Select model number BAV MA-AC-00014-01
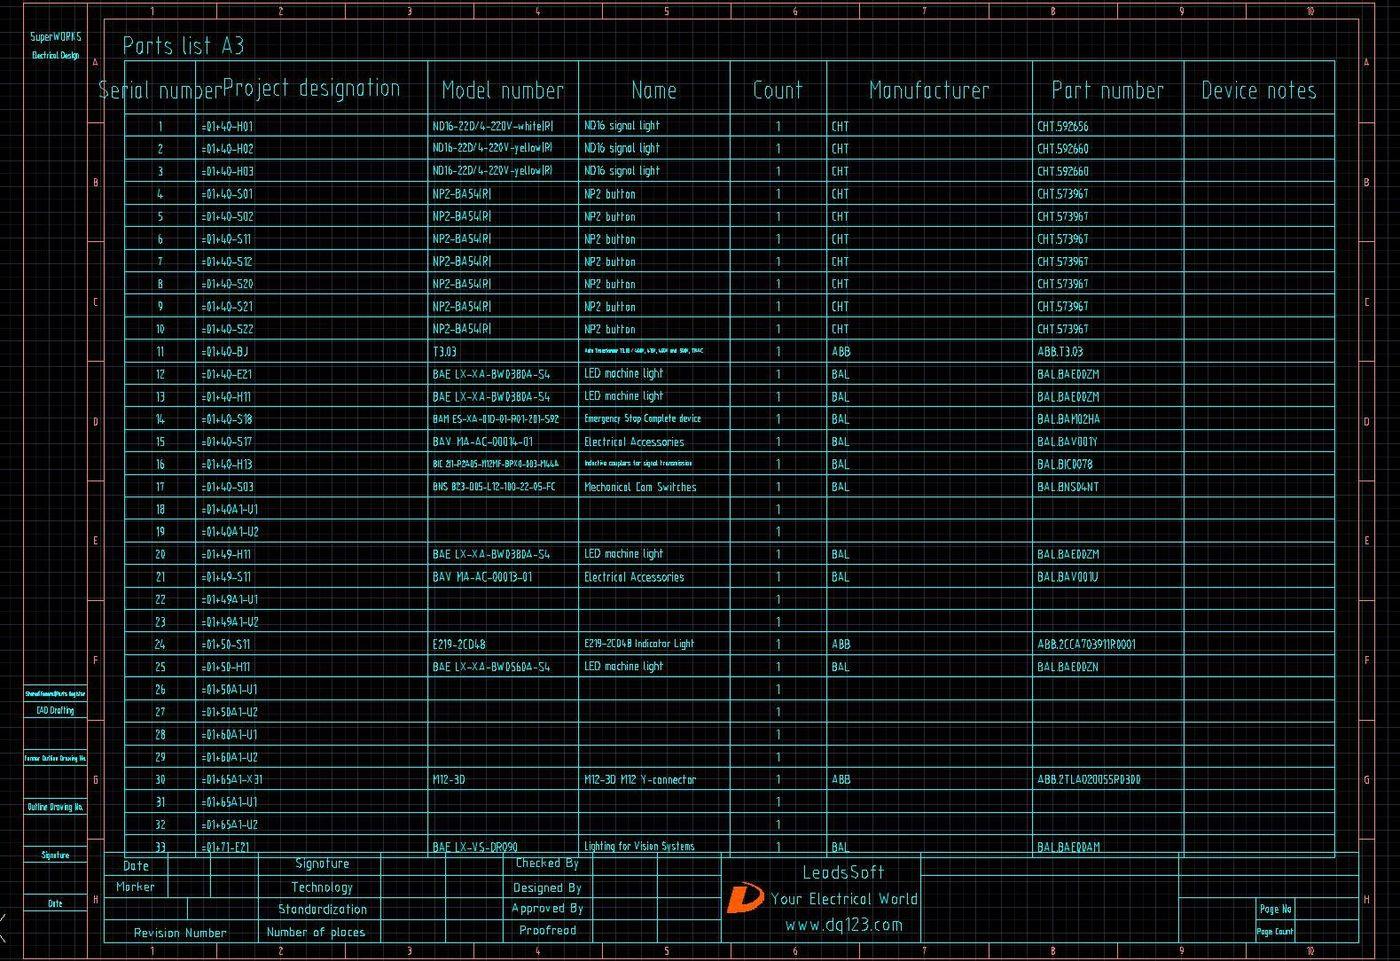Image resolution: width=1400 pixels, height=961 pixels. pyautogui.click(x=483, y=442)
